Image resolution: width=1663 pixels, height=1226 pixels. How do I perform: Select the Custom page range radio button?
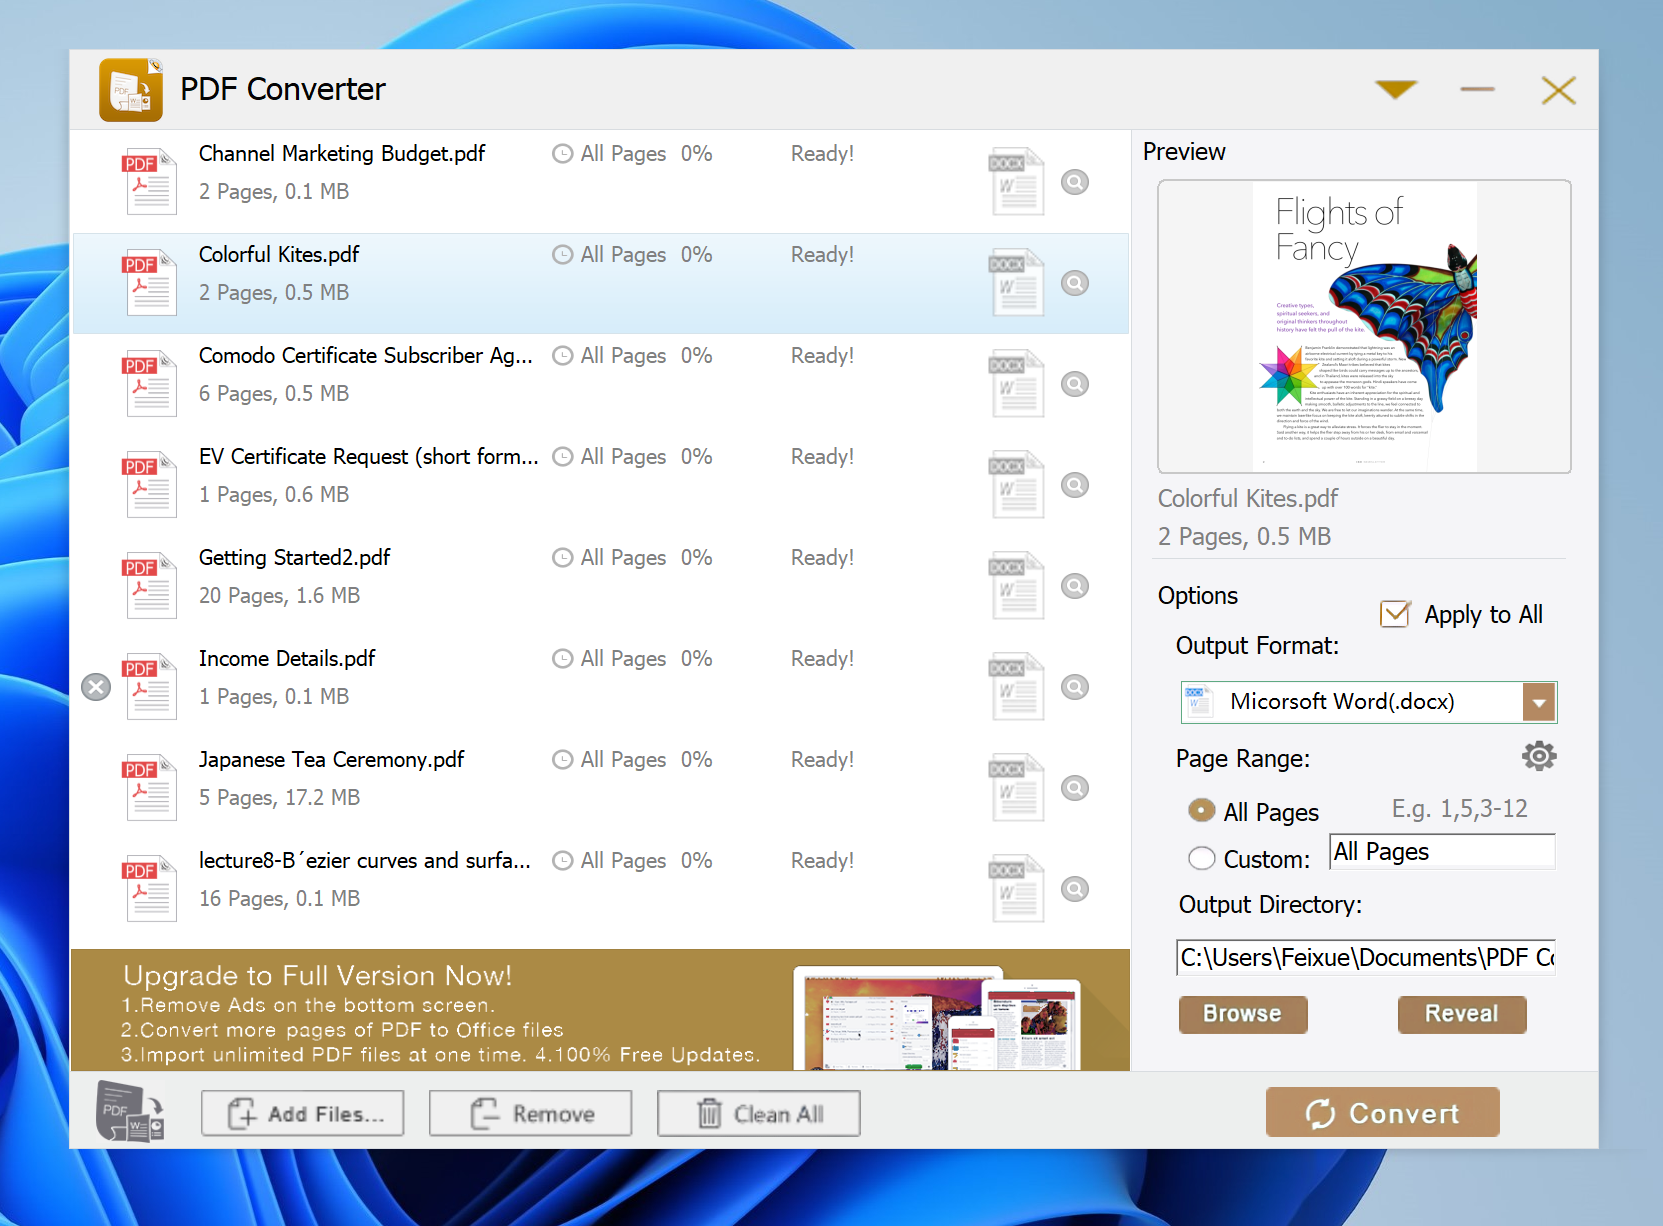tap(1202, 858)
